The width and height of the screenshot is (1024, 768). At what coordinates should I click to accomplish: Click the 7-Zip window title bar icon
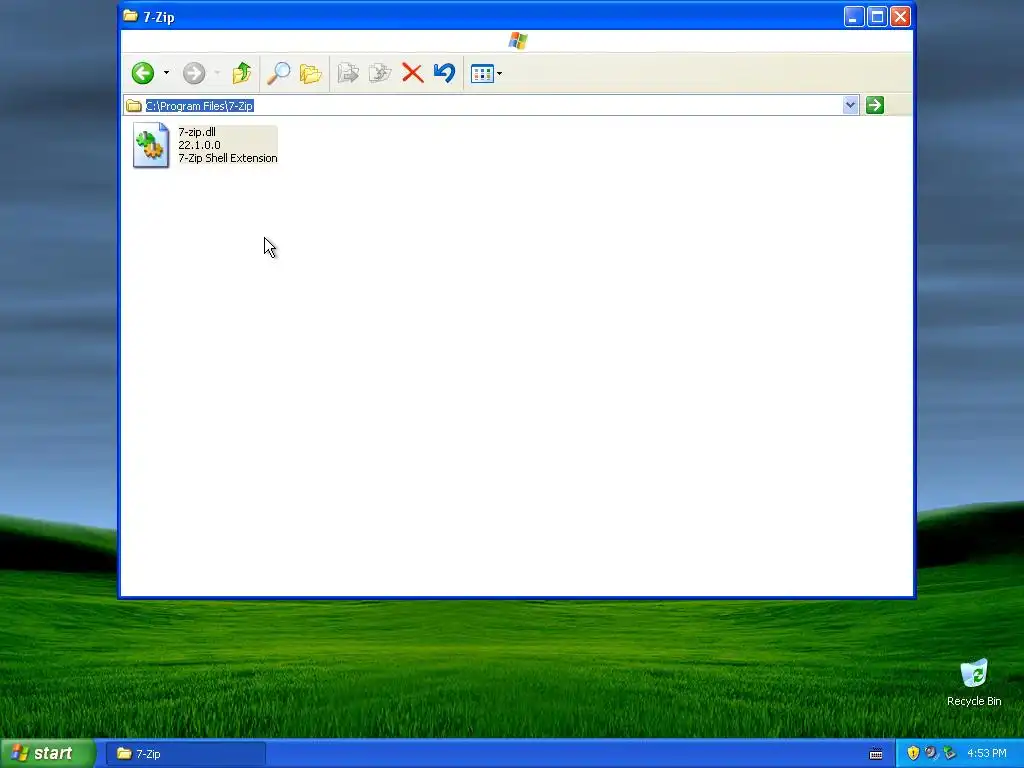tap(131, 16)
